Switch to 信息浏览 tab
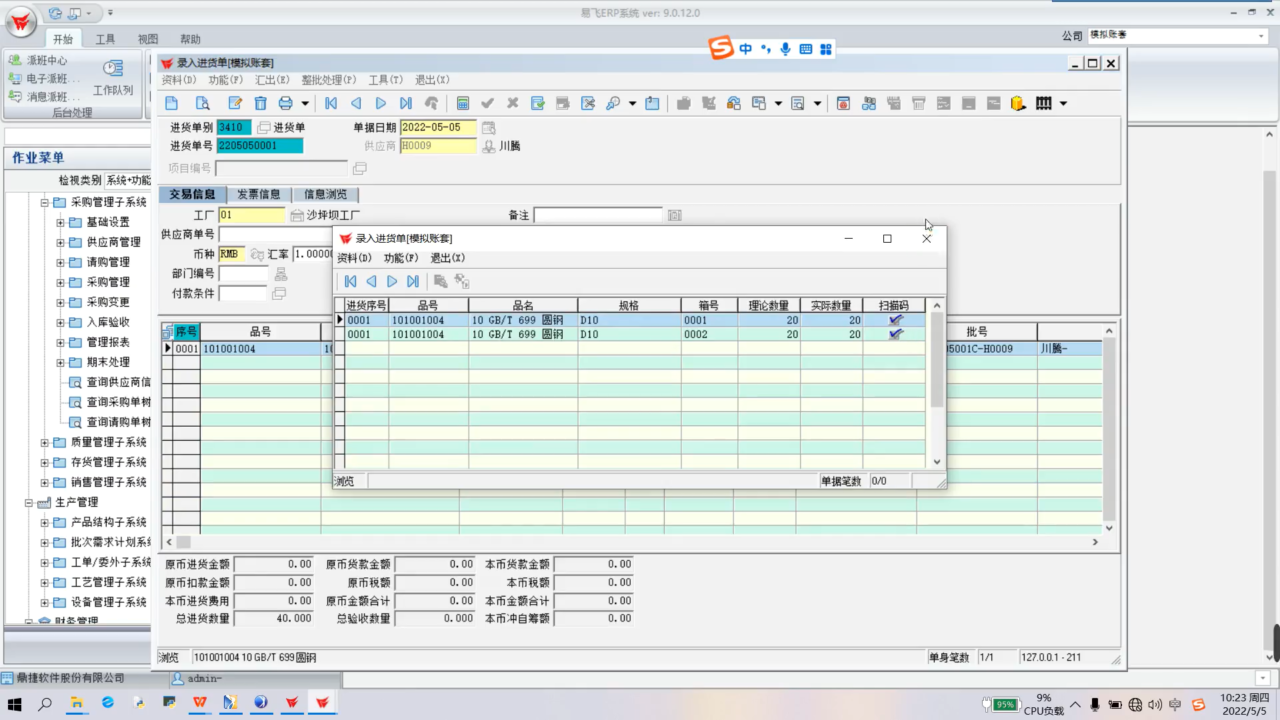Image resolution: width=1280 pixels, height=720 pixels. 325,195
